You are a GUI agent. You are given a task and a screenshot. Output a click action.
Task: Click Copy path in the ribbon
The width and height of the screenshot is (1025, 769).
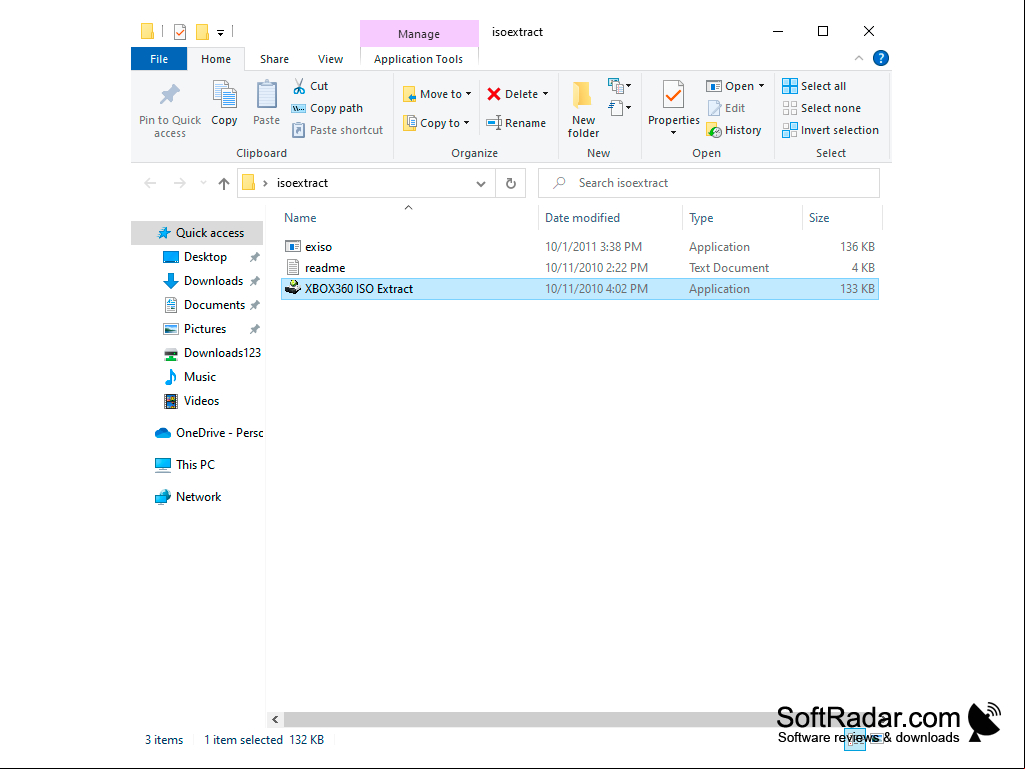(328, 109)
